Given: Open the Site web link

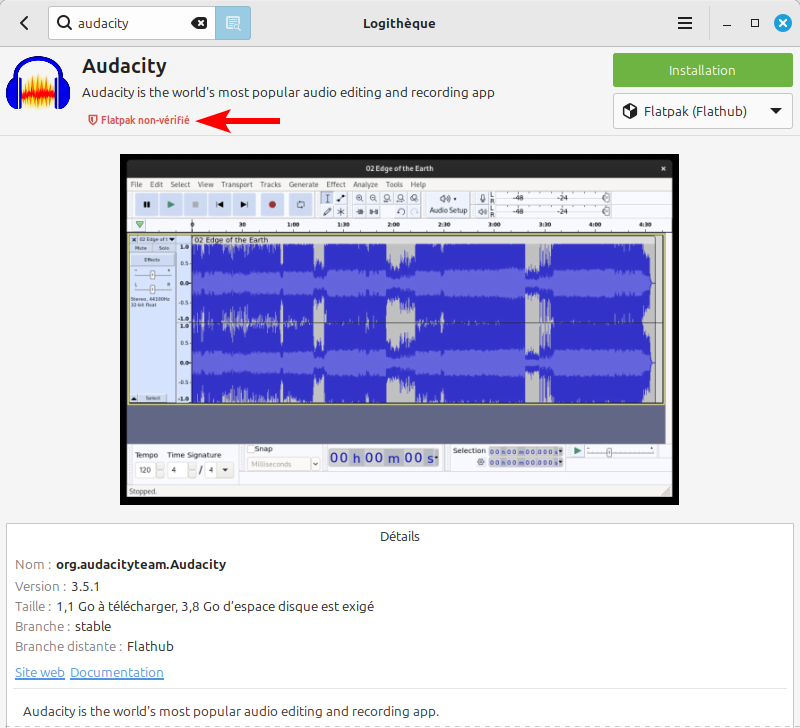Looking at the screenshot, I should click(40, 673).
